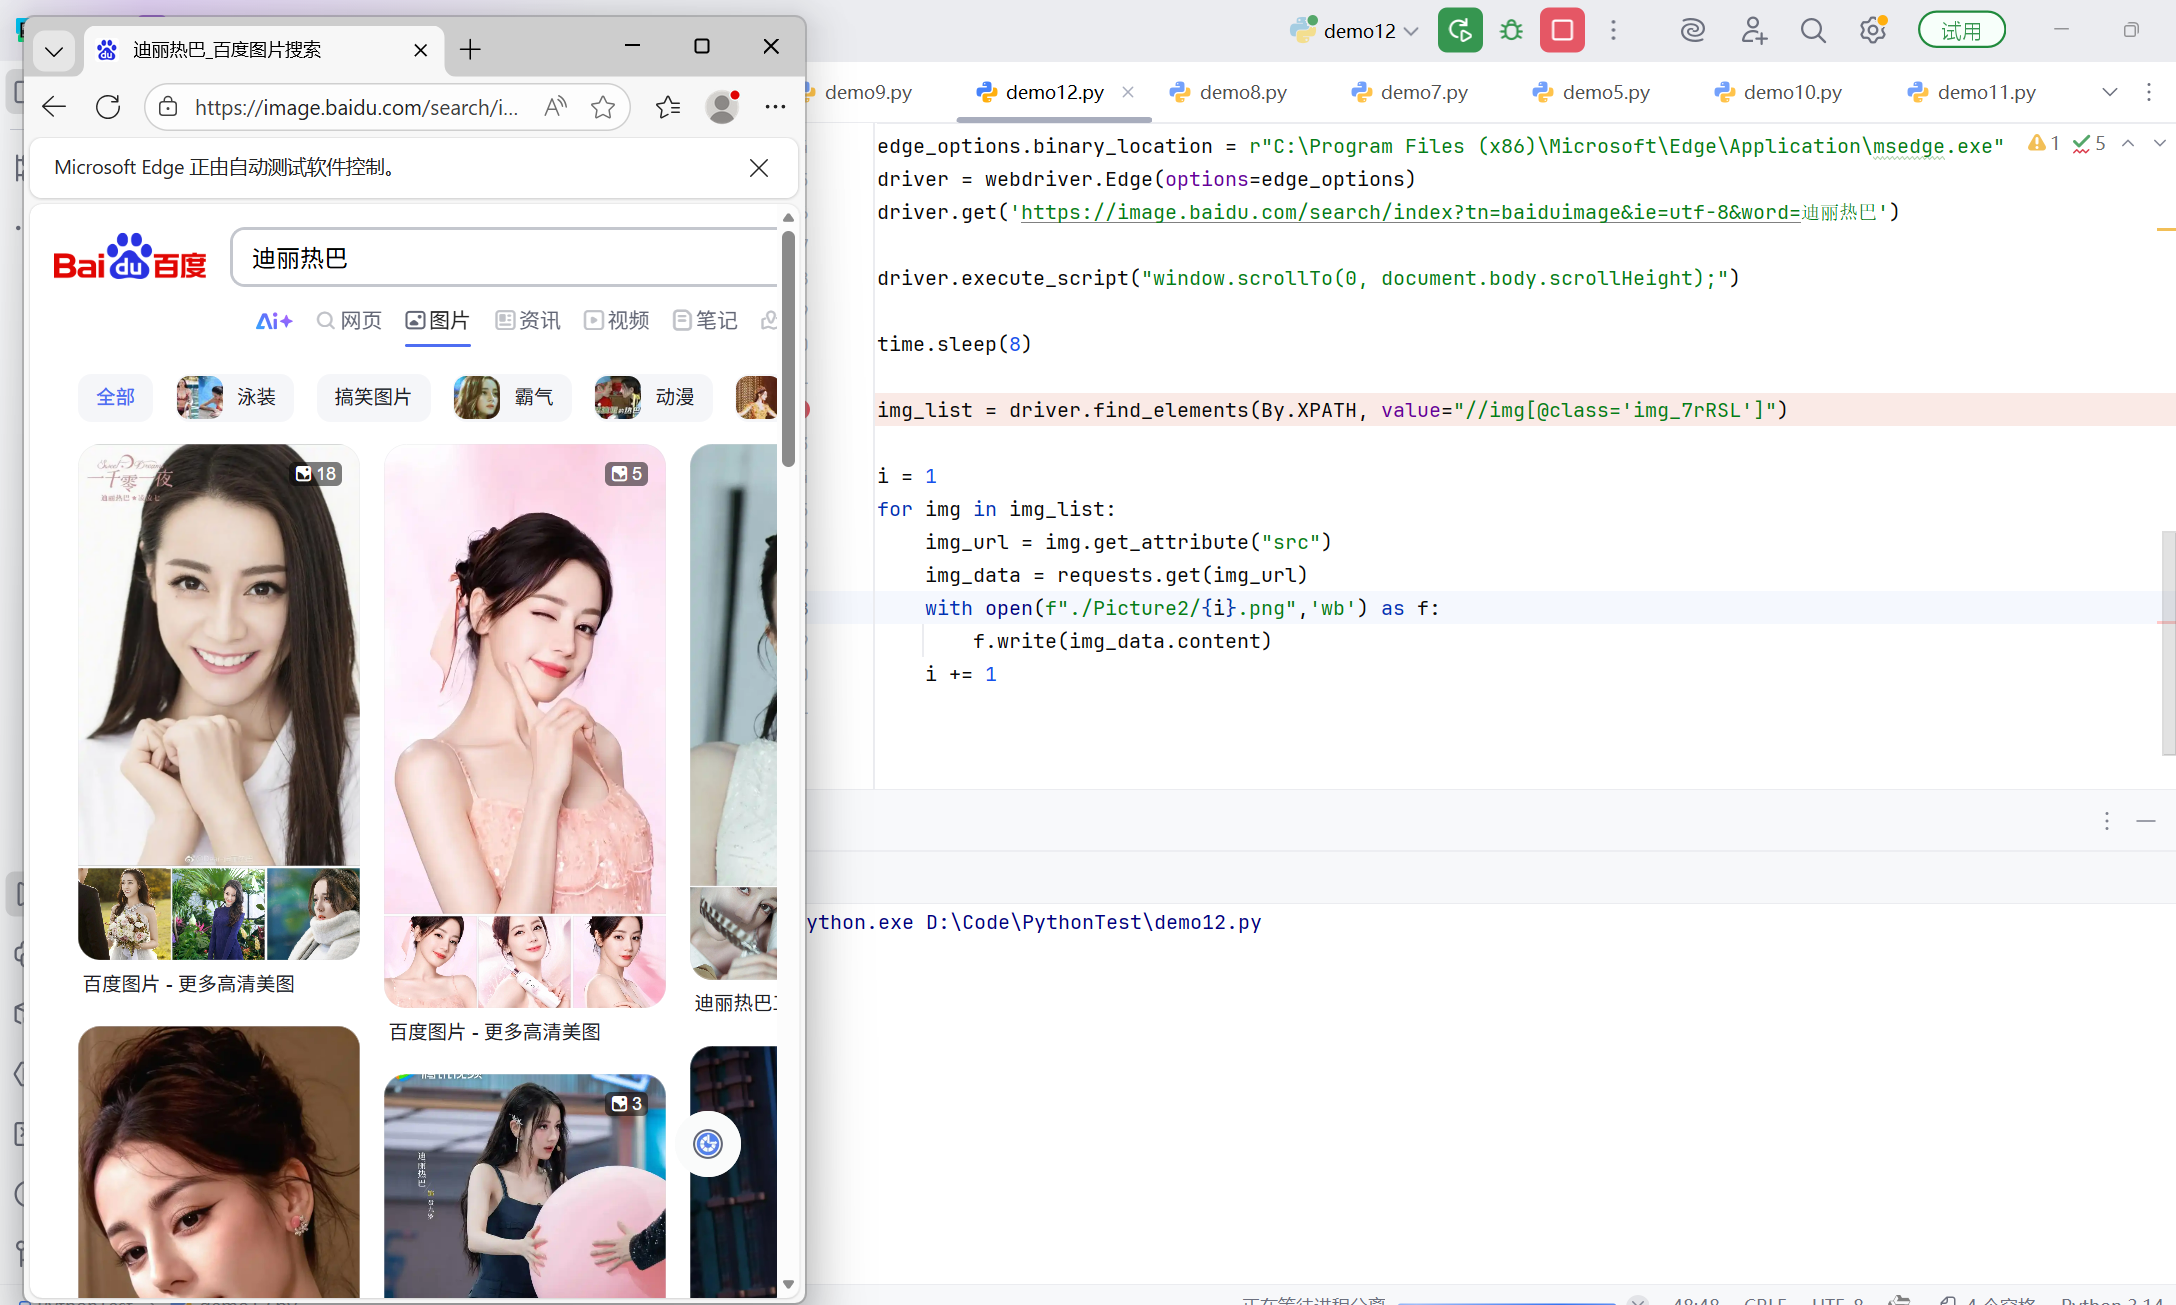Open Edge favorites list icon
Image resolution: width=2176 pixels, height=1305 pixels.
[668, 107]
